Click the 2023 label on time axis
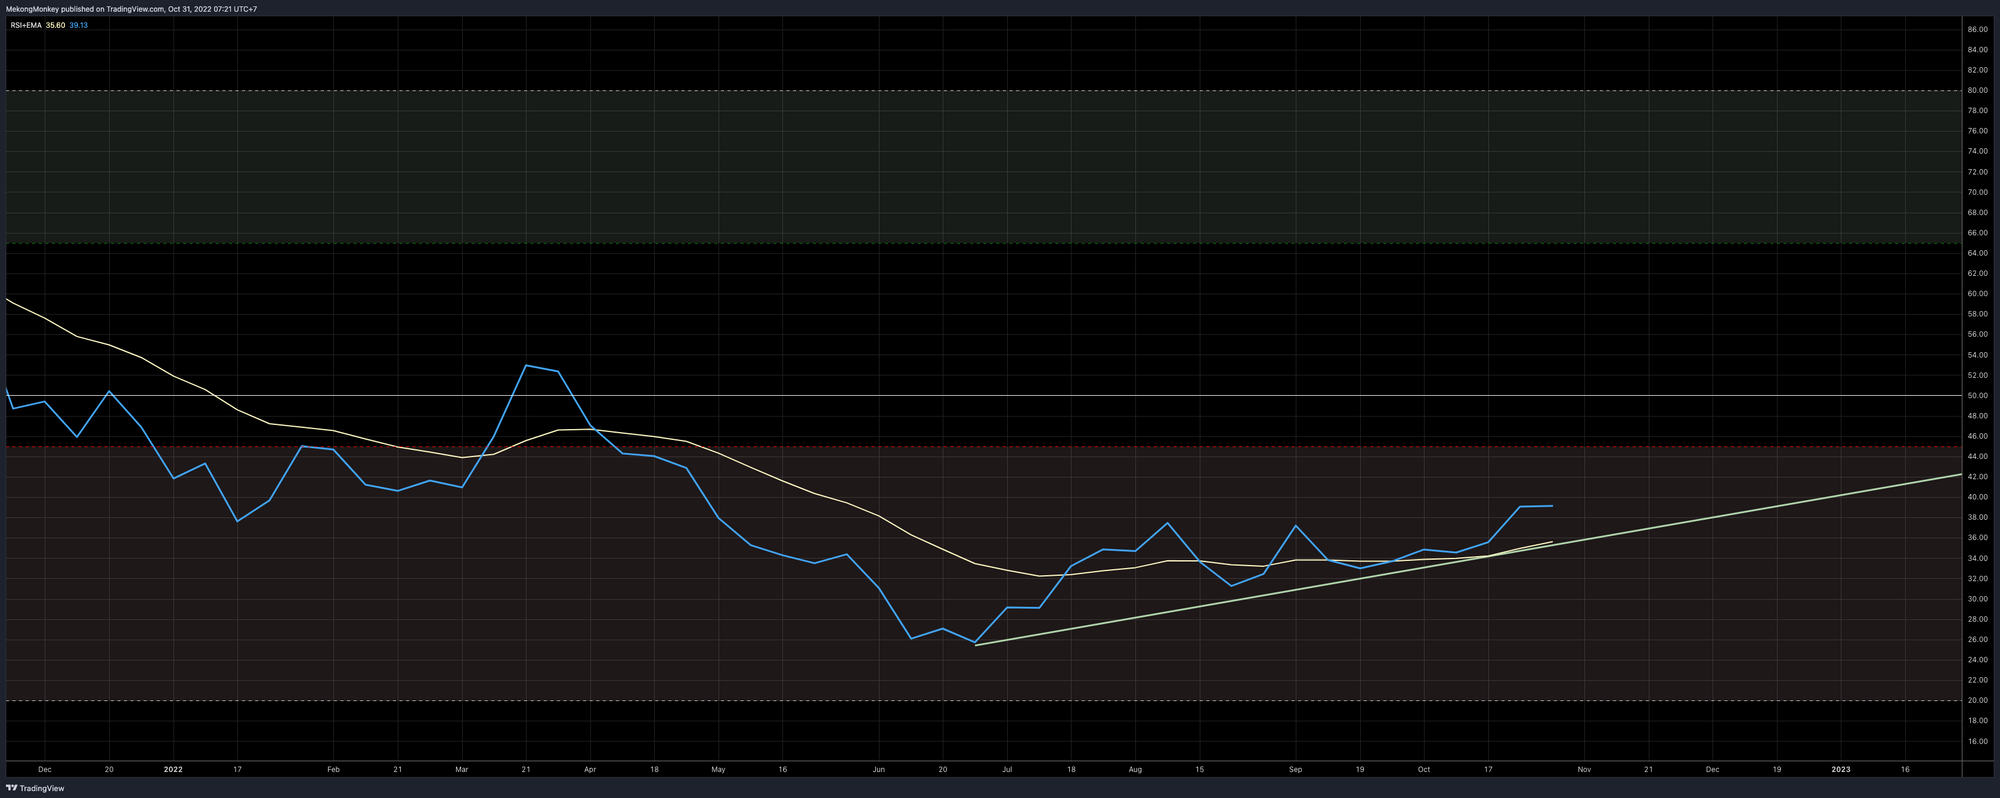2000x798 pixels. [x=1841, y=770]
